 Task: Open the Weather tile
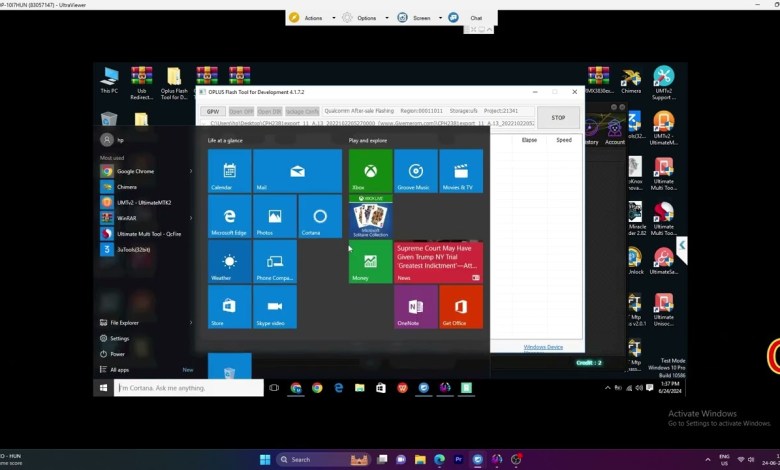229,262
